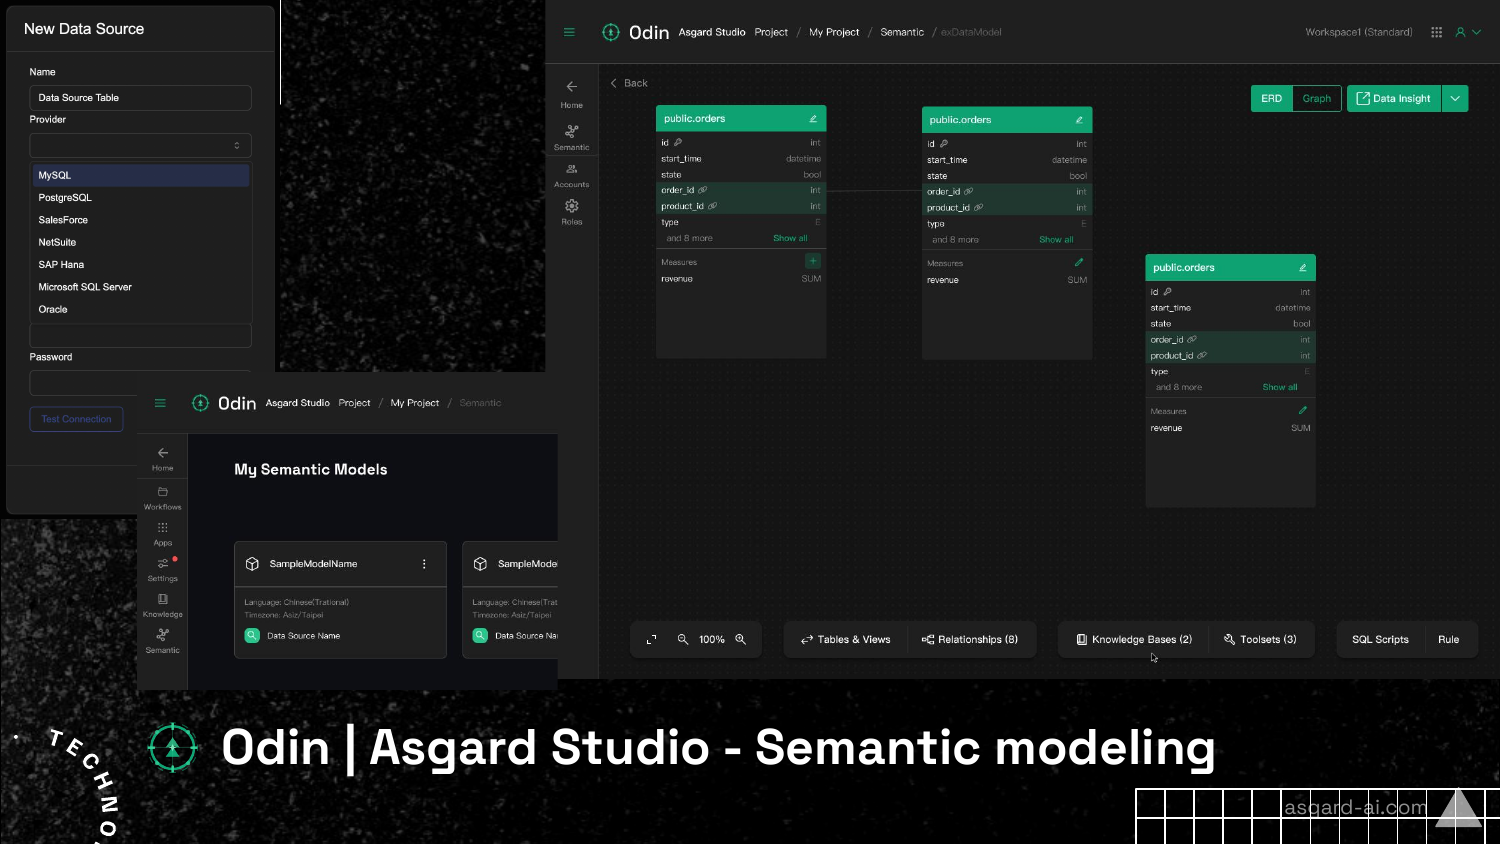Viewport: 1500px width, 844px height.
Task: Go to Home in the ERD window sidebar
Action: [x=572, y=94]
